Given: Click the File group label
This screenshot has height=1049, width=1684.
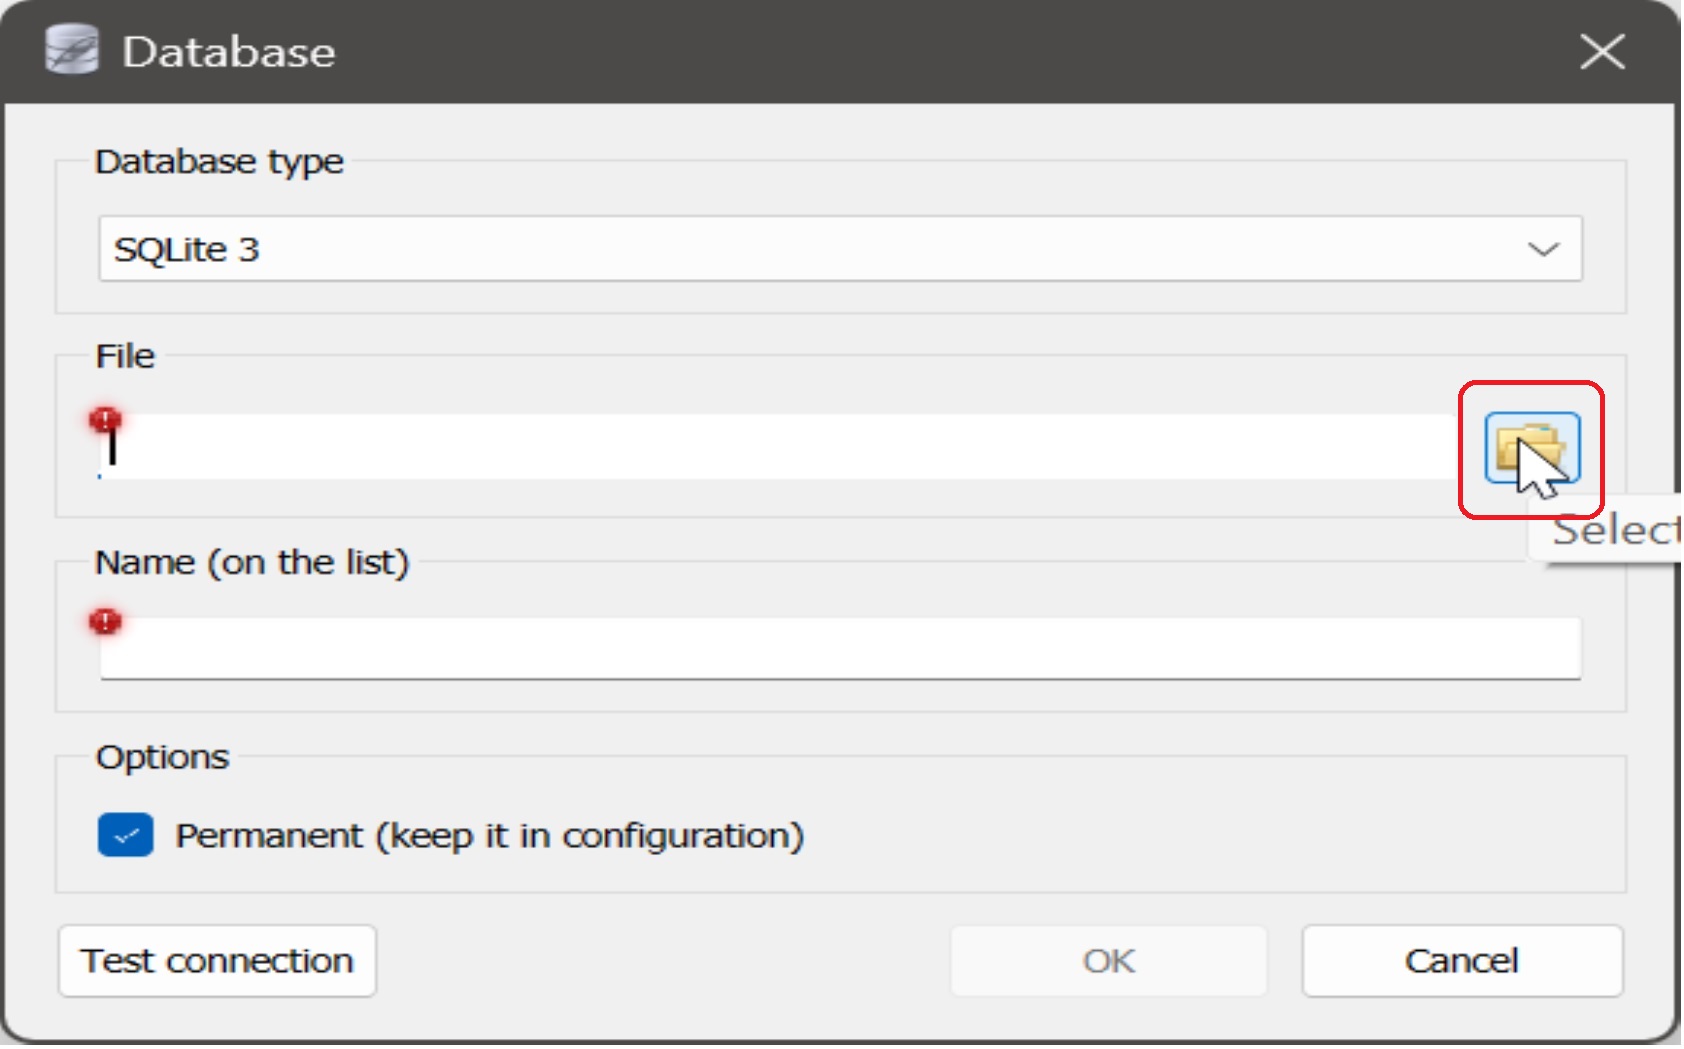Looking at the screenshot, I should click(x=125, y=357).
